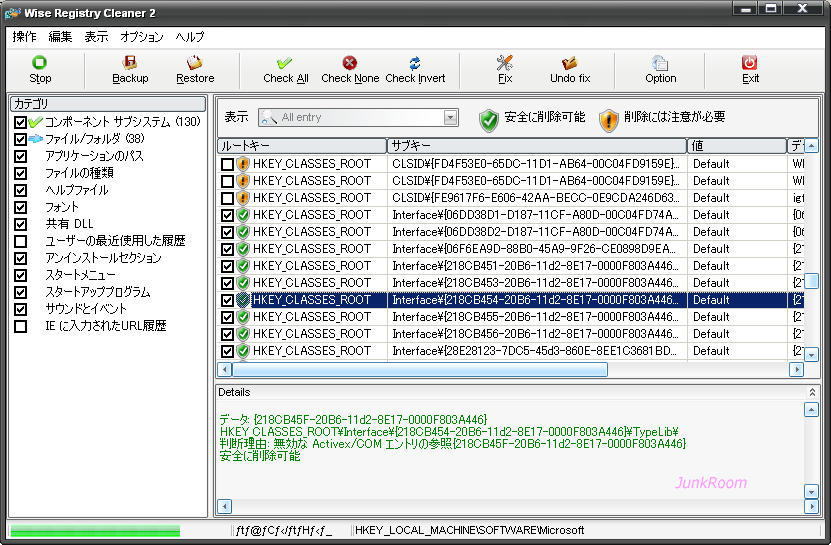Click the カテゴリ panel header
This screenshot has width=831, height=545.
108,103
